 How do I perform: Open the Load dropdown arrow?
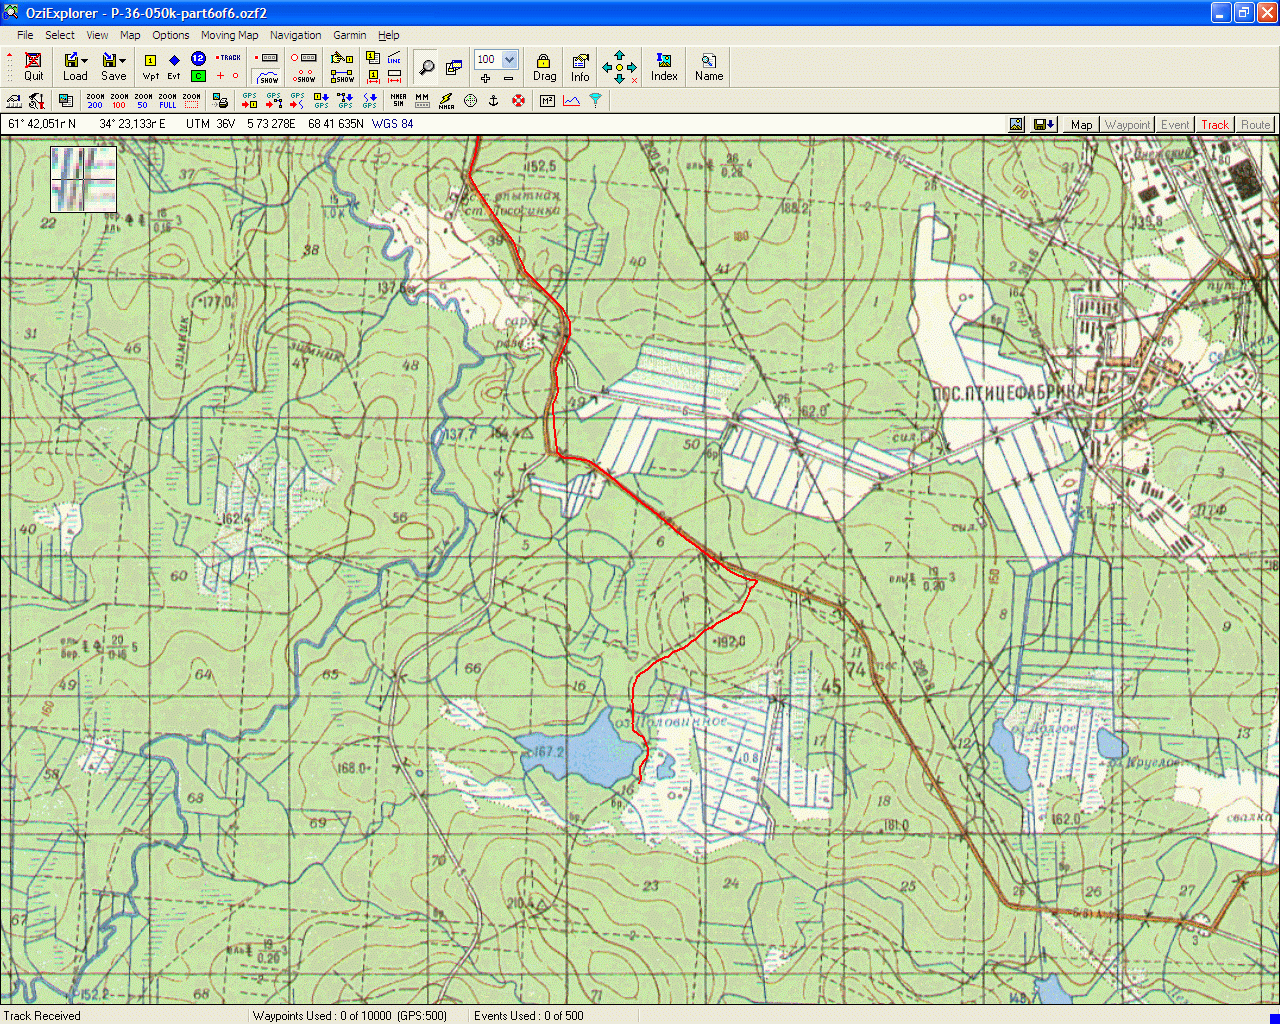[x=85, y=61]
